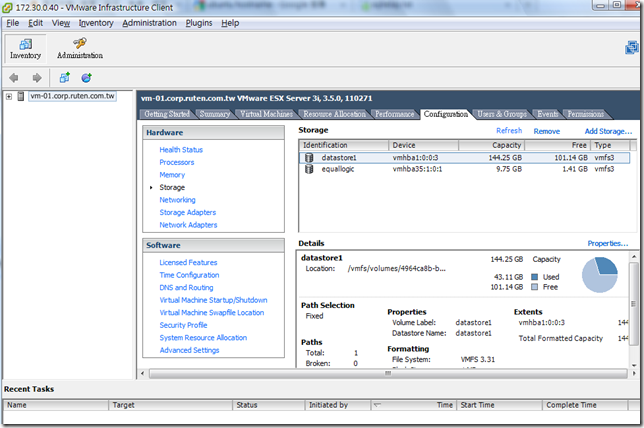Open datastore Properties... link
The height and width of the screenshot is (428, 644).
click(x=607, y=244)
